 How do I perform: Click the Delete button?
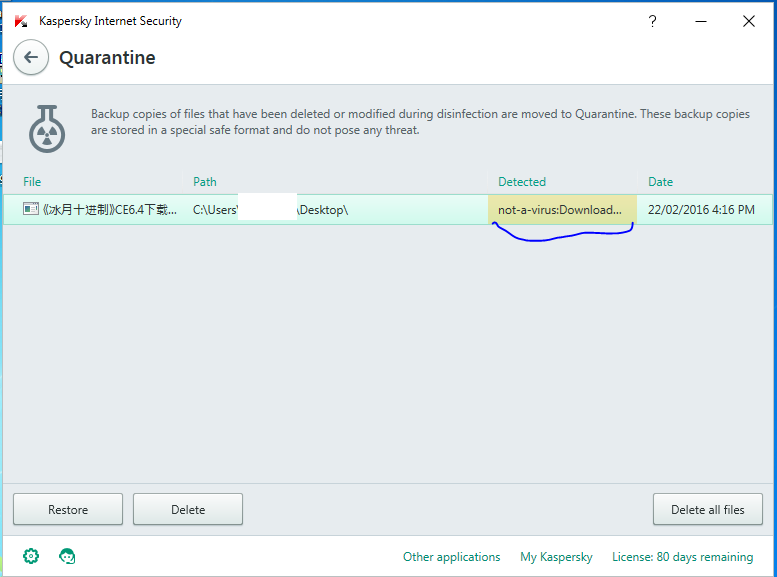point(188,509)
